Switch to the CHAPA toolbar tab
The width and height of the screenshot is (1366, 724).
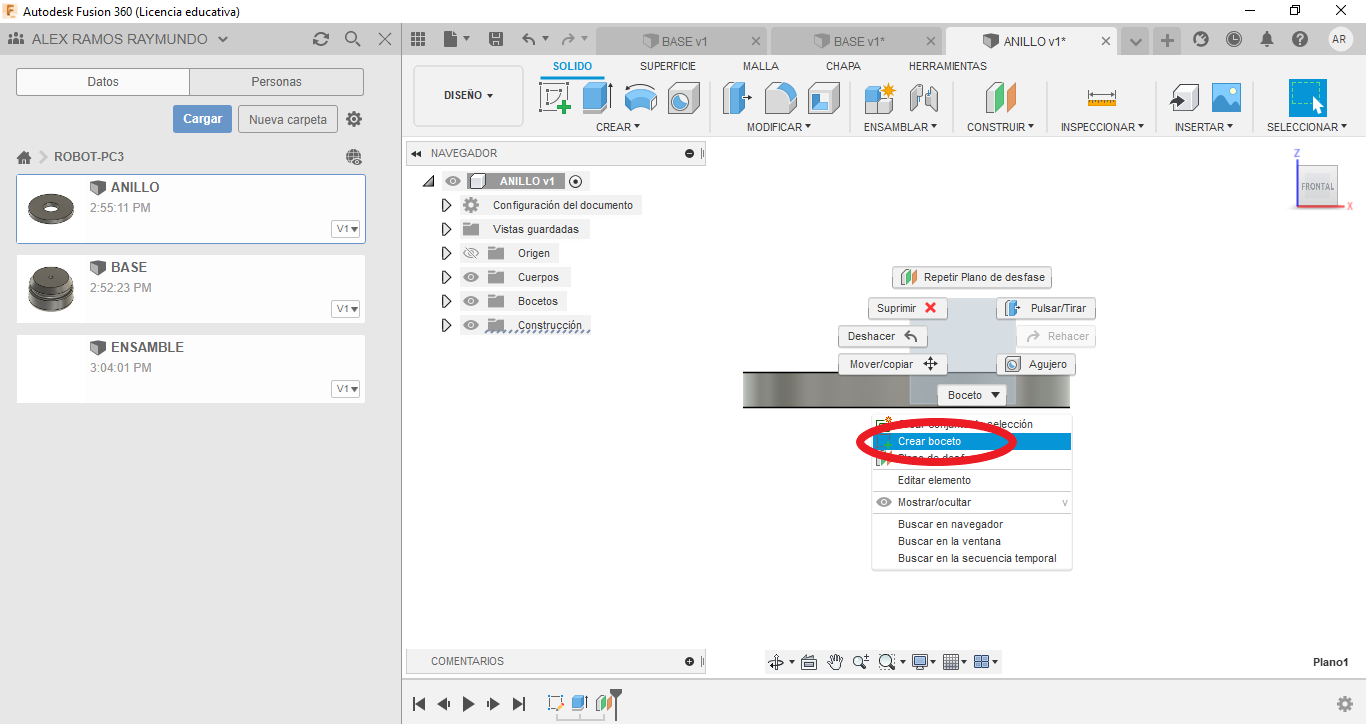(x=843, y=66)
